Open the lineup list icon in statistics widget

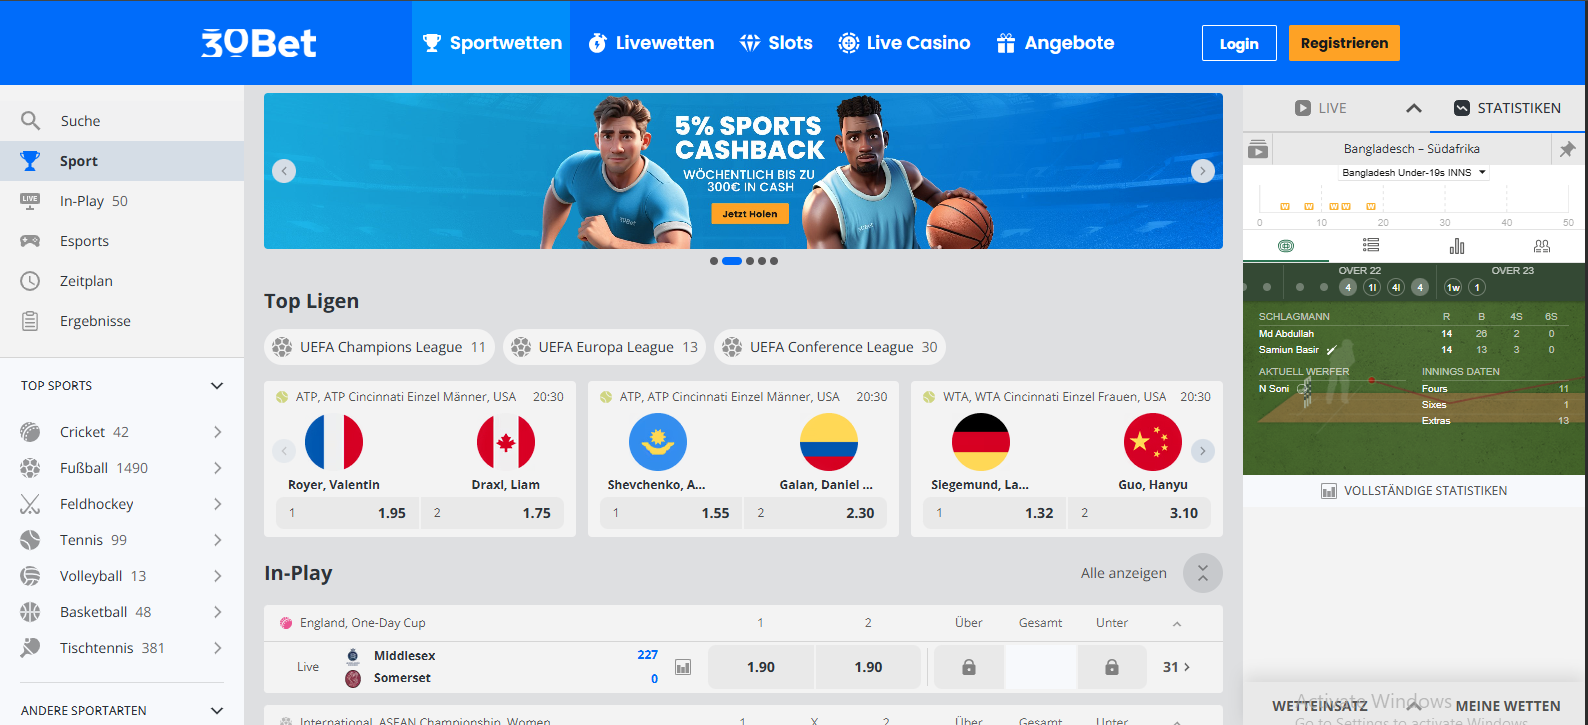[1371, 245]
